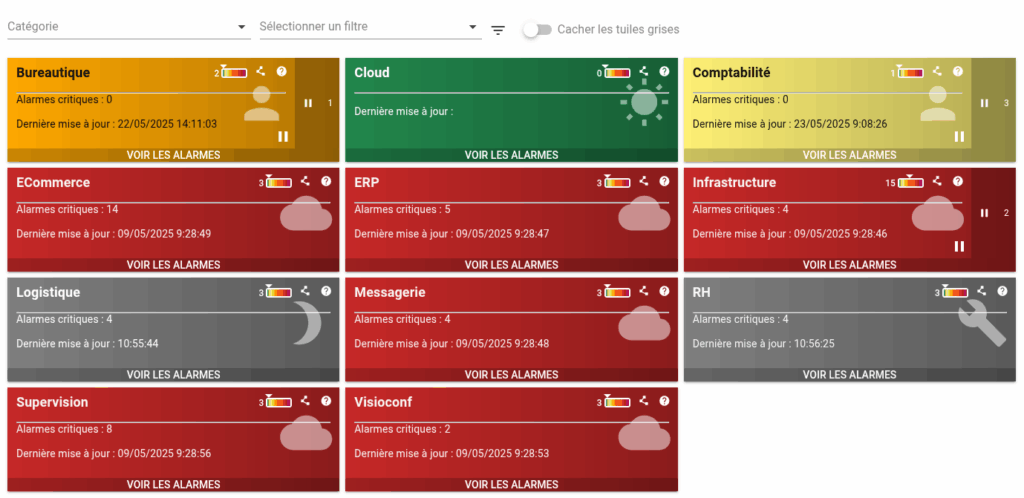This screenshot has width=1024, height=498.
Task: View alarms for ECommerce
Action: click(173, 265)
